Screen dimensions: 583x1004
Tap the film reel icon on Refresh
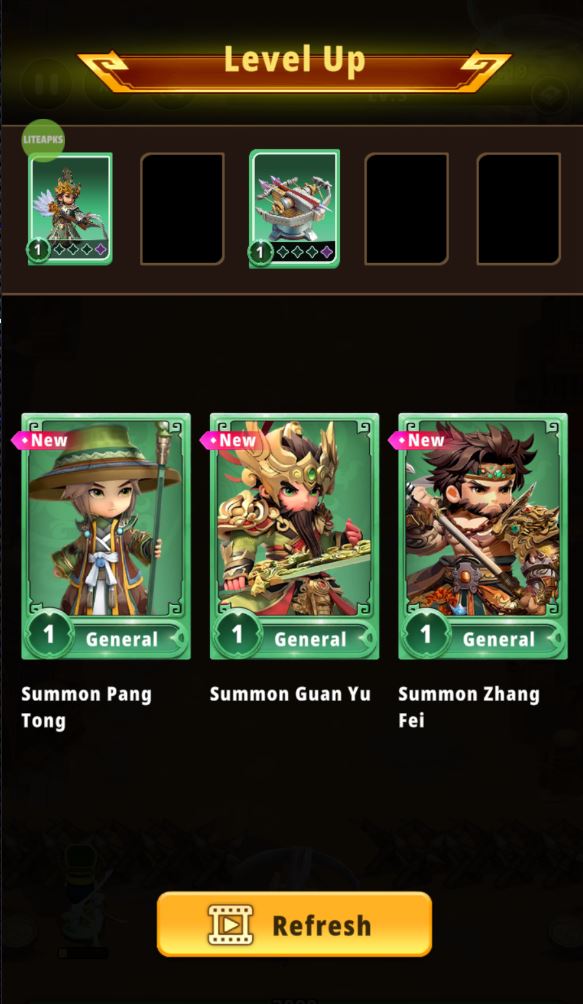(x=230, y=925)
